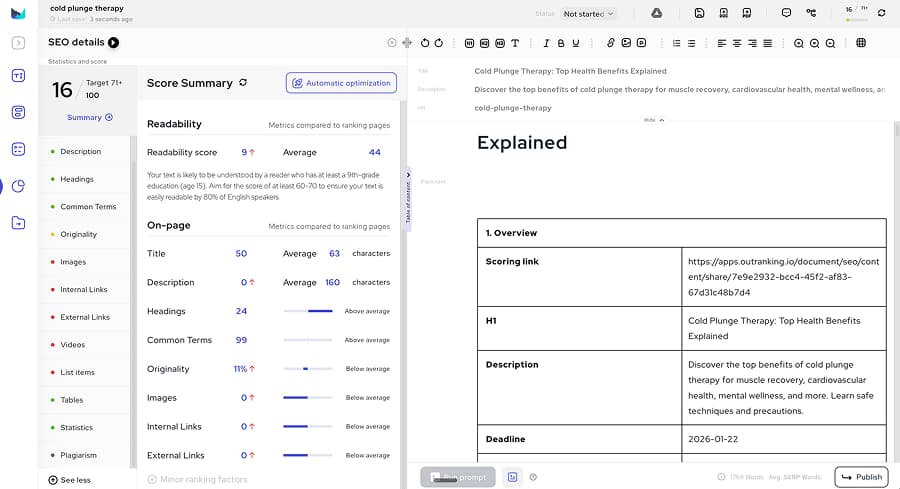Refresh the Score Summary

[243, 83]
